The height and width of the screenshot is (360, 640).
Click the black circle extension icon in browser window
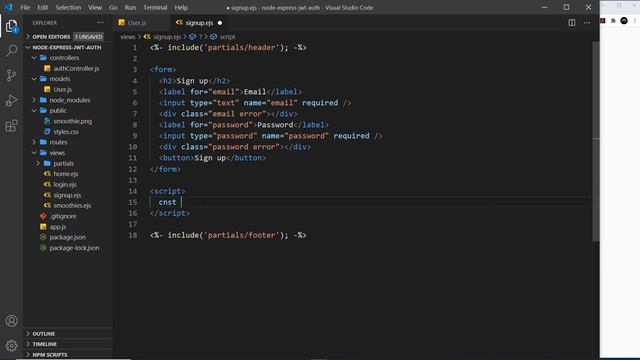tap(624, 21)
